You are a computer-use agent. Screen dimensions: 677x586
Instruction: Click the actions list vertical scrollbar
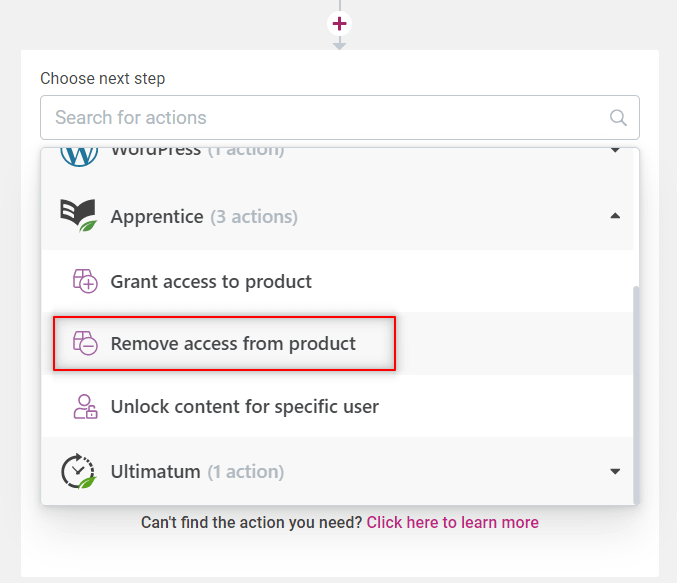click(x=636, y=394)
